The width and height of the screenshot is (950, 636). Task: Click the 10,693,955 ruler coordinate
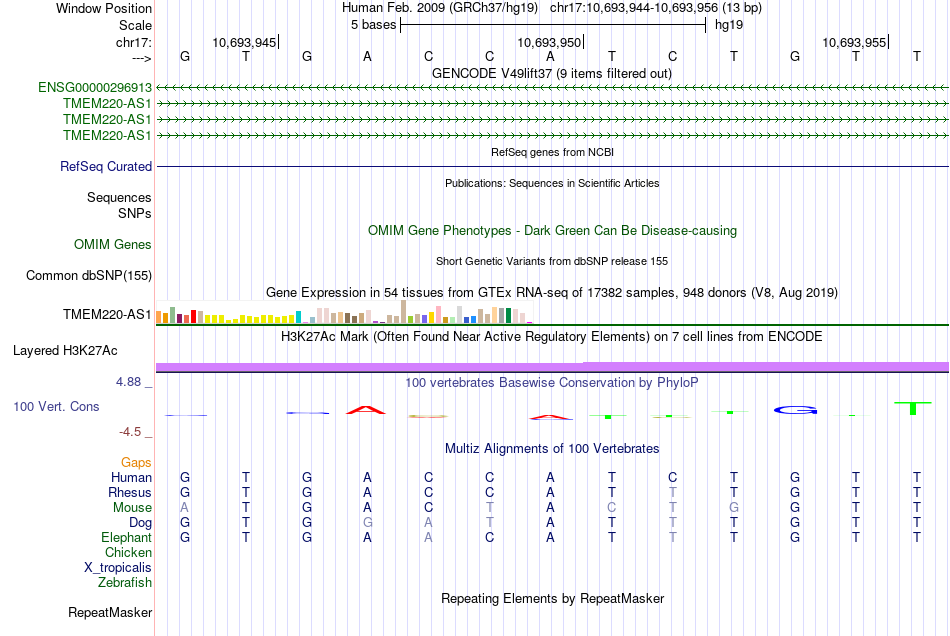coord(854,42)
